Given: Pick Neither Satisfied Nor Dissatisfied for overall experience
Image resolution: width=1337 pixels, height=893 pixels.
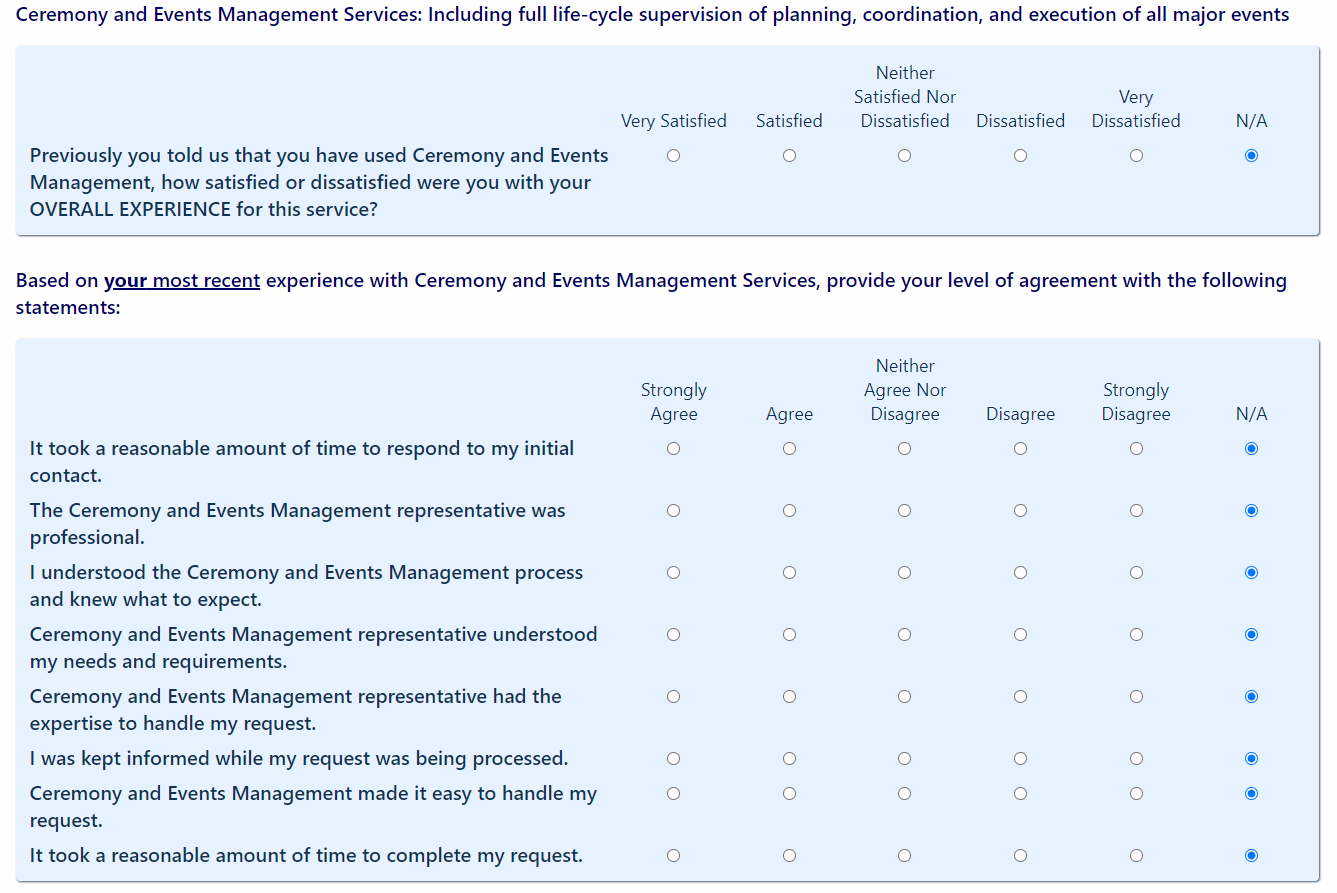Looking at the screenshot, I should tap(904, 156).
